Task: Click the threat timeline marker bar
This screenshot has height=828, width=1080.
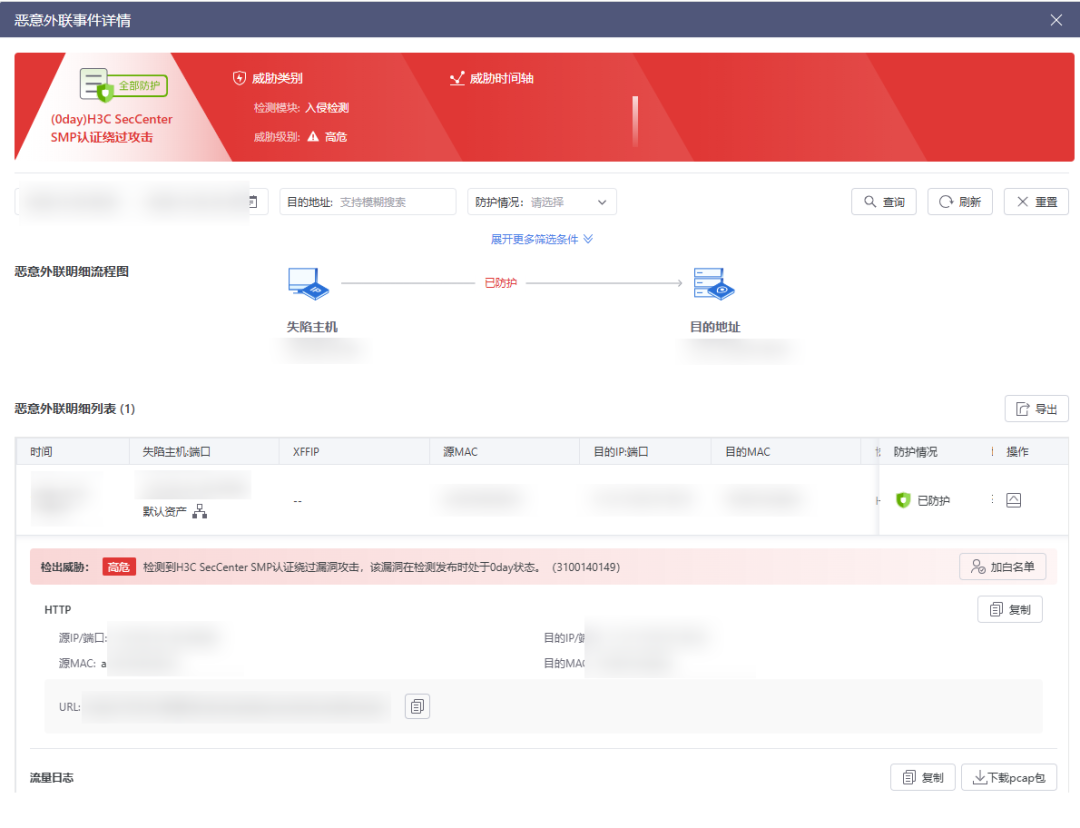Action: pos(635,121)
